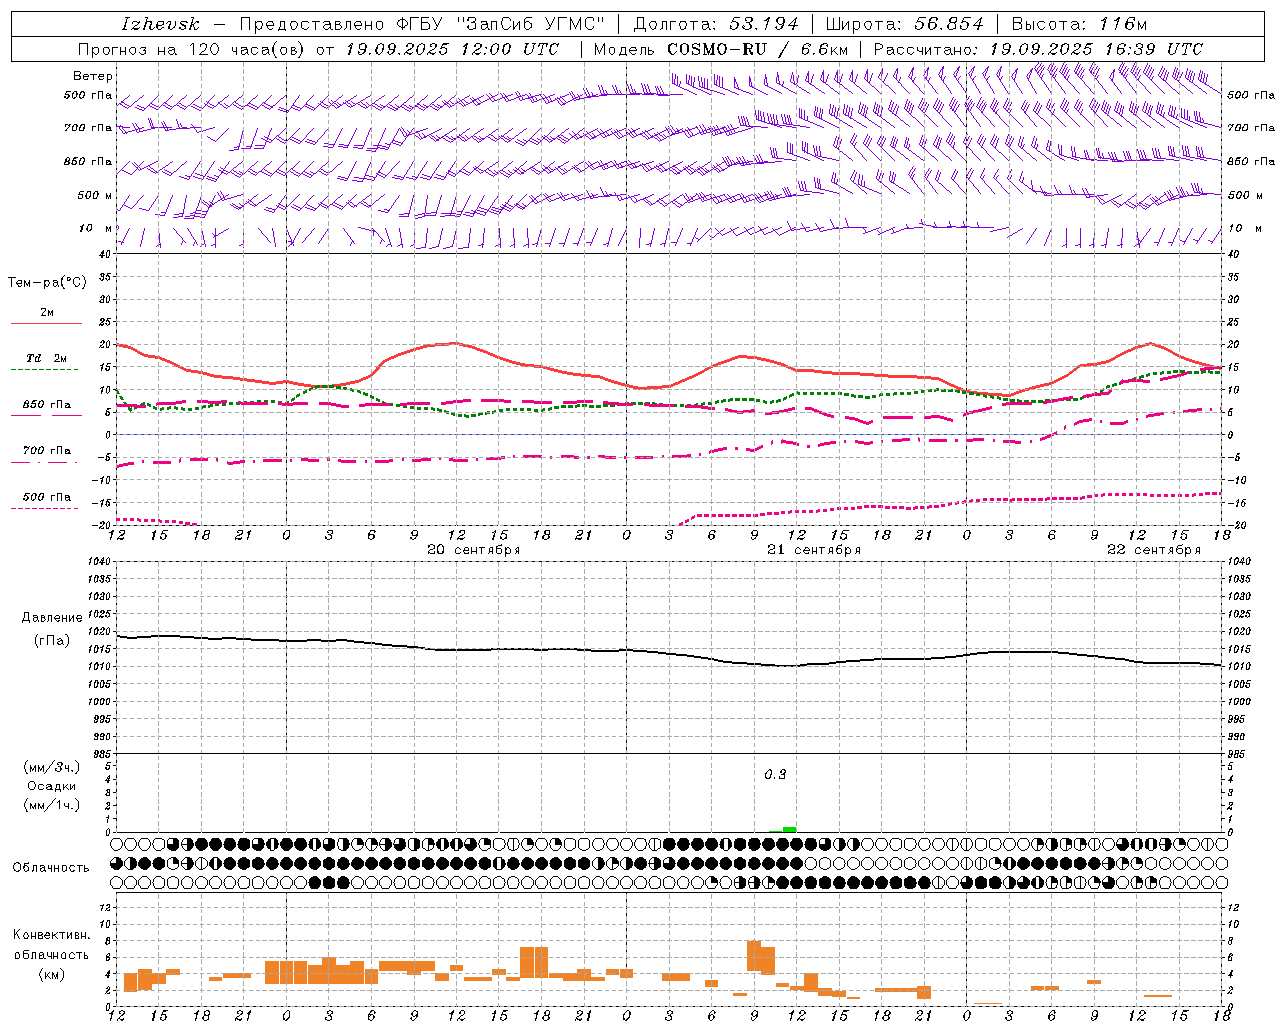Click the '20 сентября' date label
Viewport: 1280px width, 1024px height.
click(x=473, y=550)
